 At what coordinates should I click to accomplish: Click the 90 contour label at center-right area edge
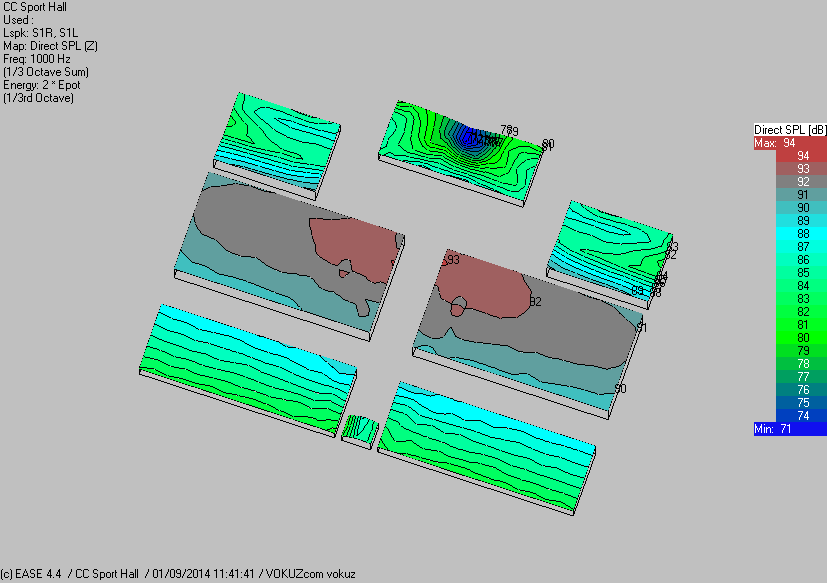tap(620, 388)
